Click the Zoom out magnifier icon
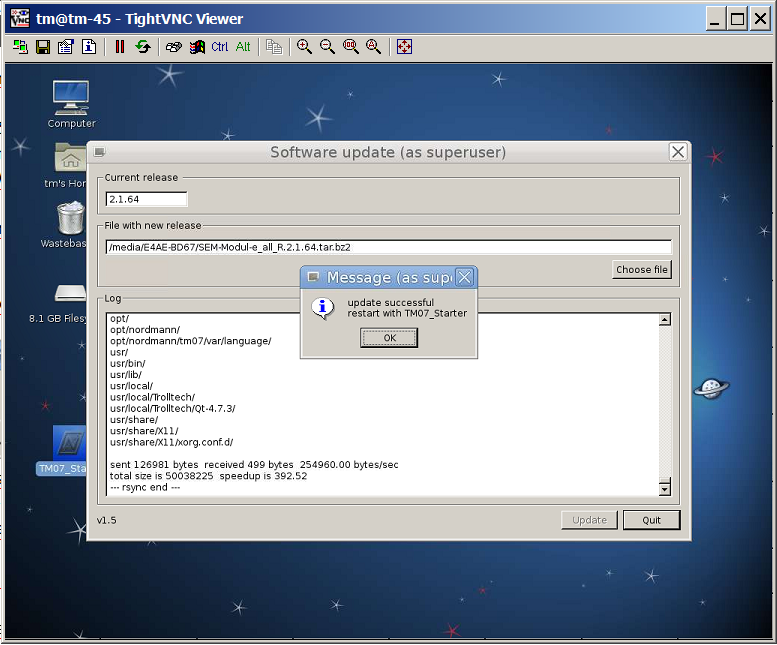Screen dimensions: 777x645 (328, 47)
